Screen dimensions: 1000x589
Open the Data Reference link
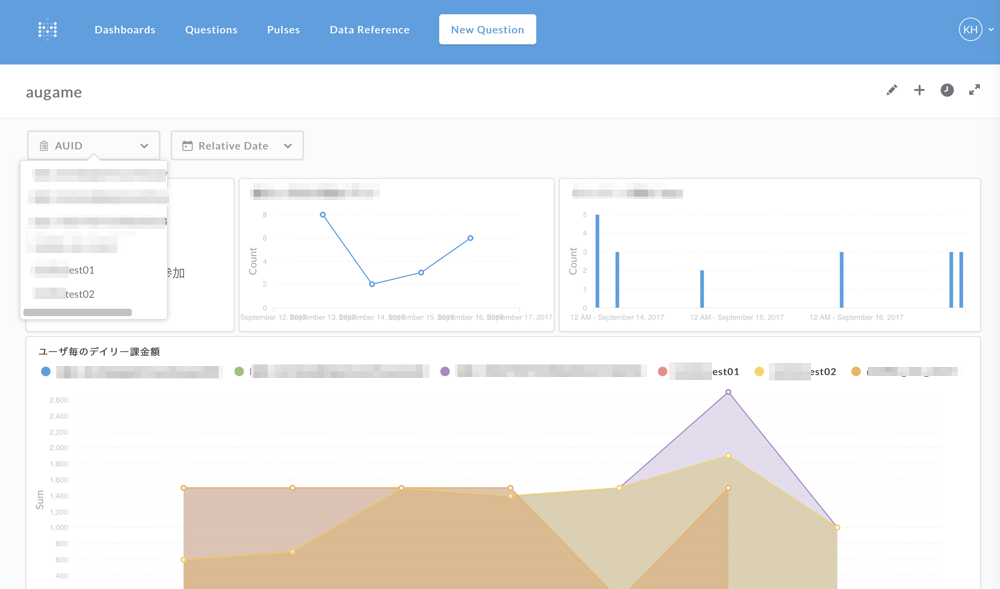pos(369,29)
